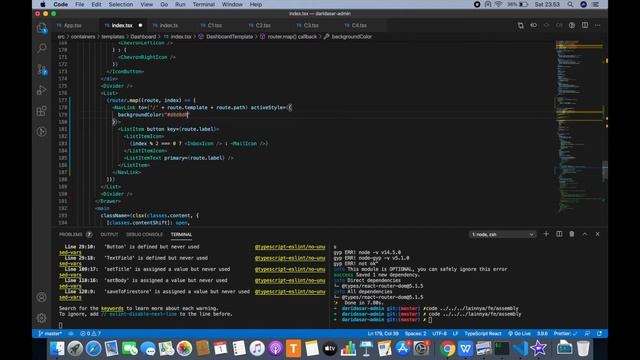Click the unsaved dot on index.tsx tab

[x=140, y=25]
